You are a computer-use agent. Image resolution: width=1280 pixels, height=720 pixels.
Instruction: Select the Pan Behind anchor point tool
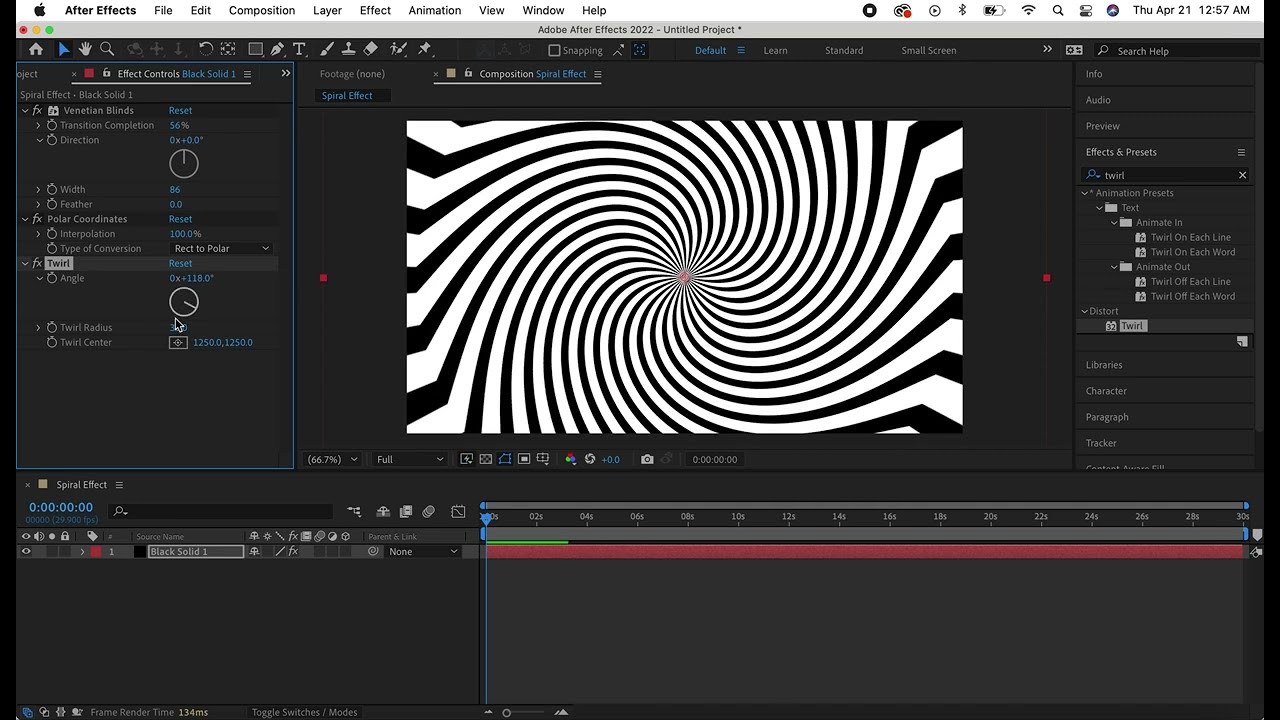click(228, 49)
